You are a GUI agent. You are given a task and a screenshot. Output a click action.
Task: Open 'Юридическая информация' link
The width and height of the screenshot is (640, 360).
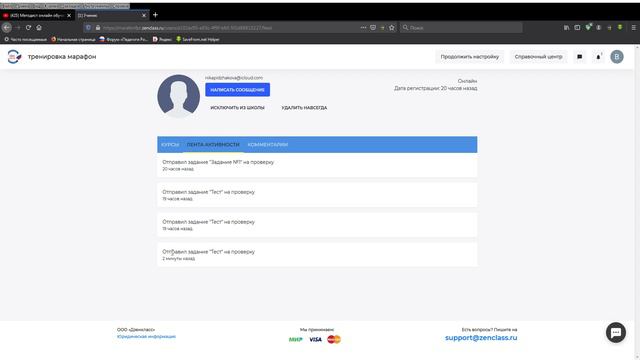(146, 337)
